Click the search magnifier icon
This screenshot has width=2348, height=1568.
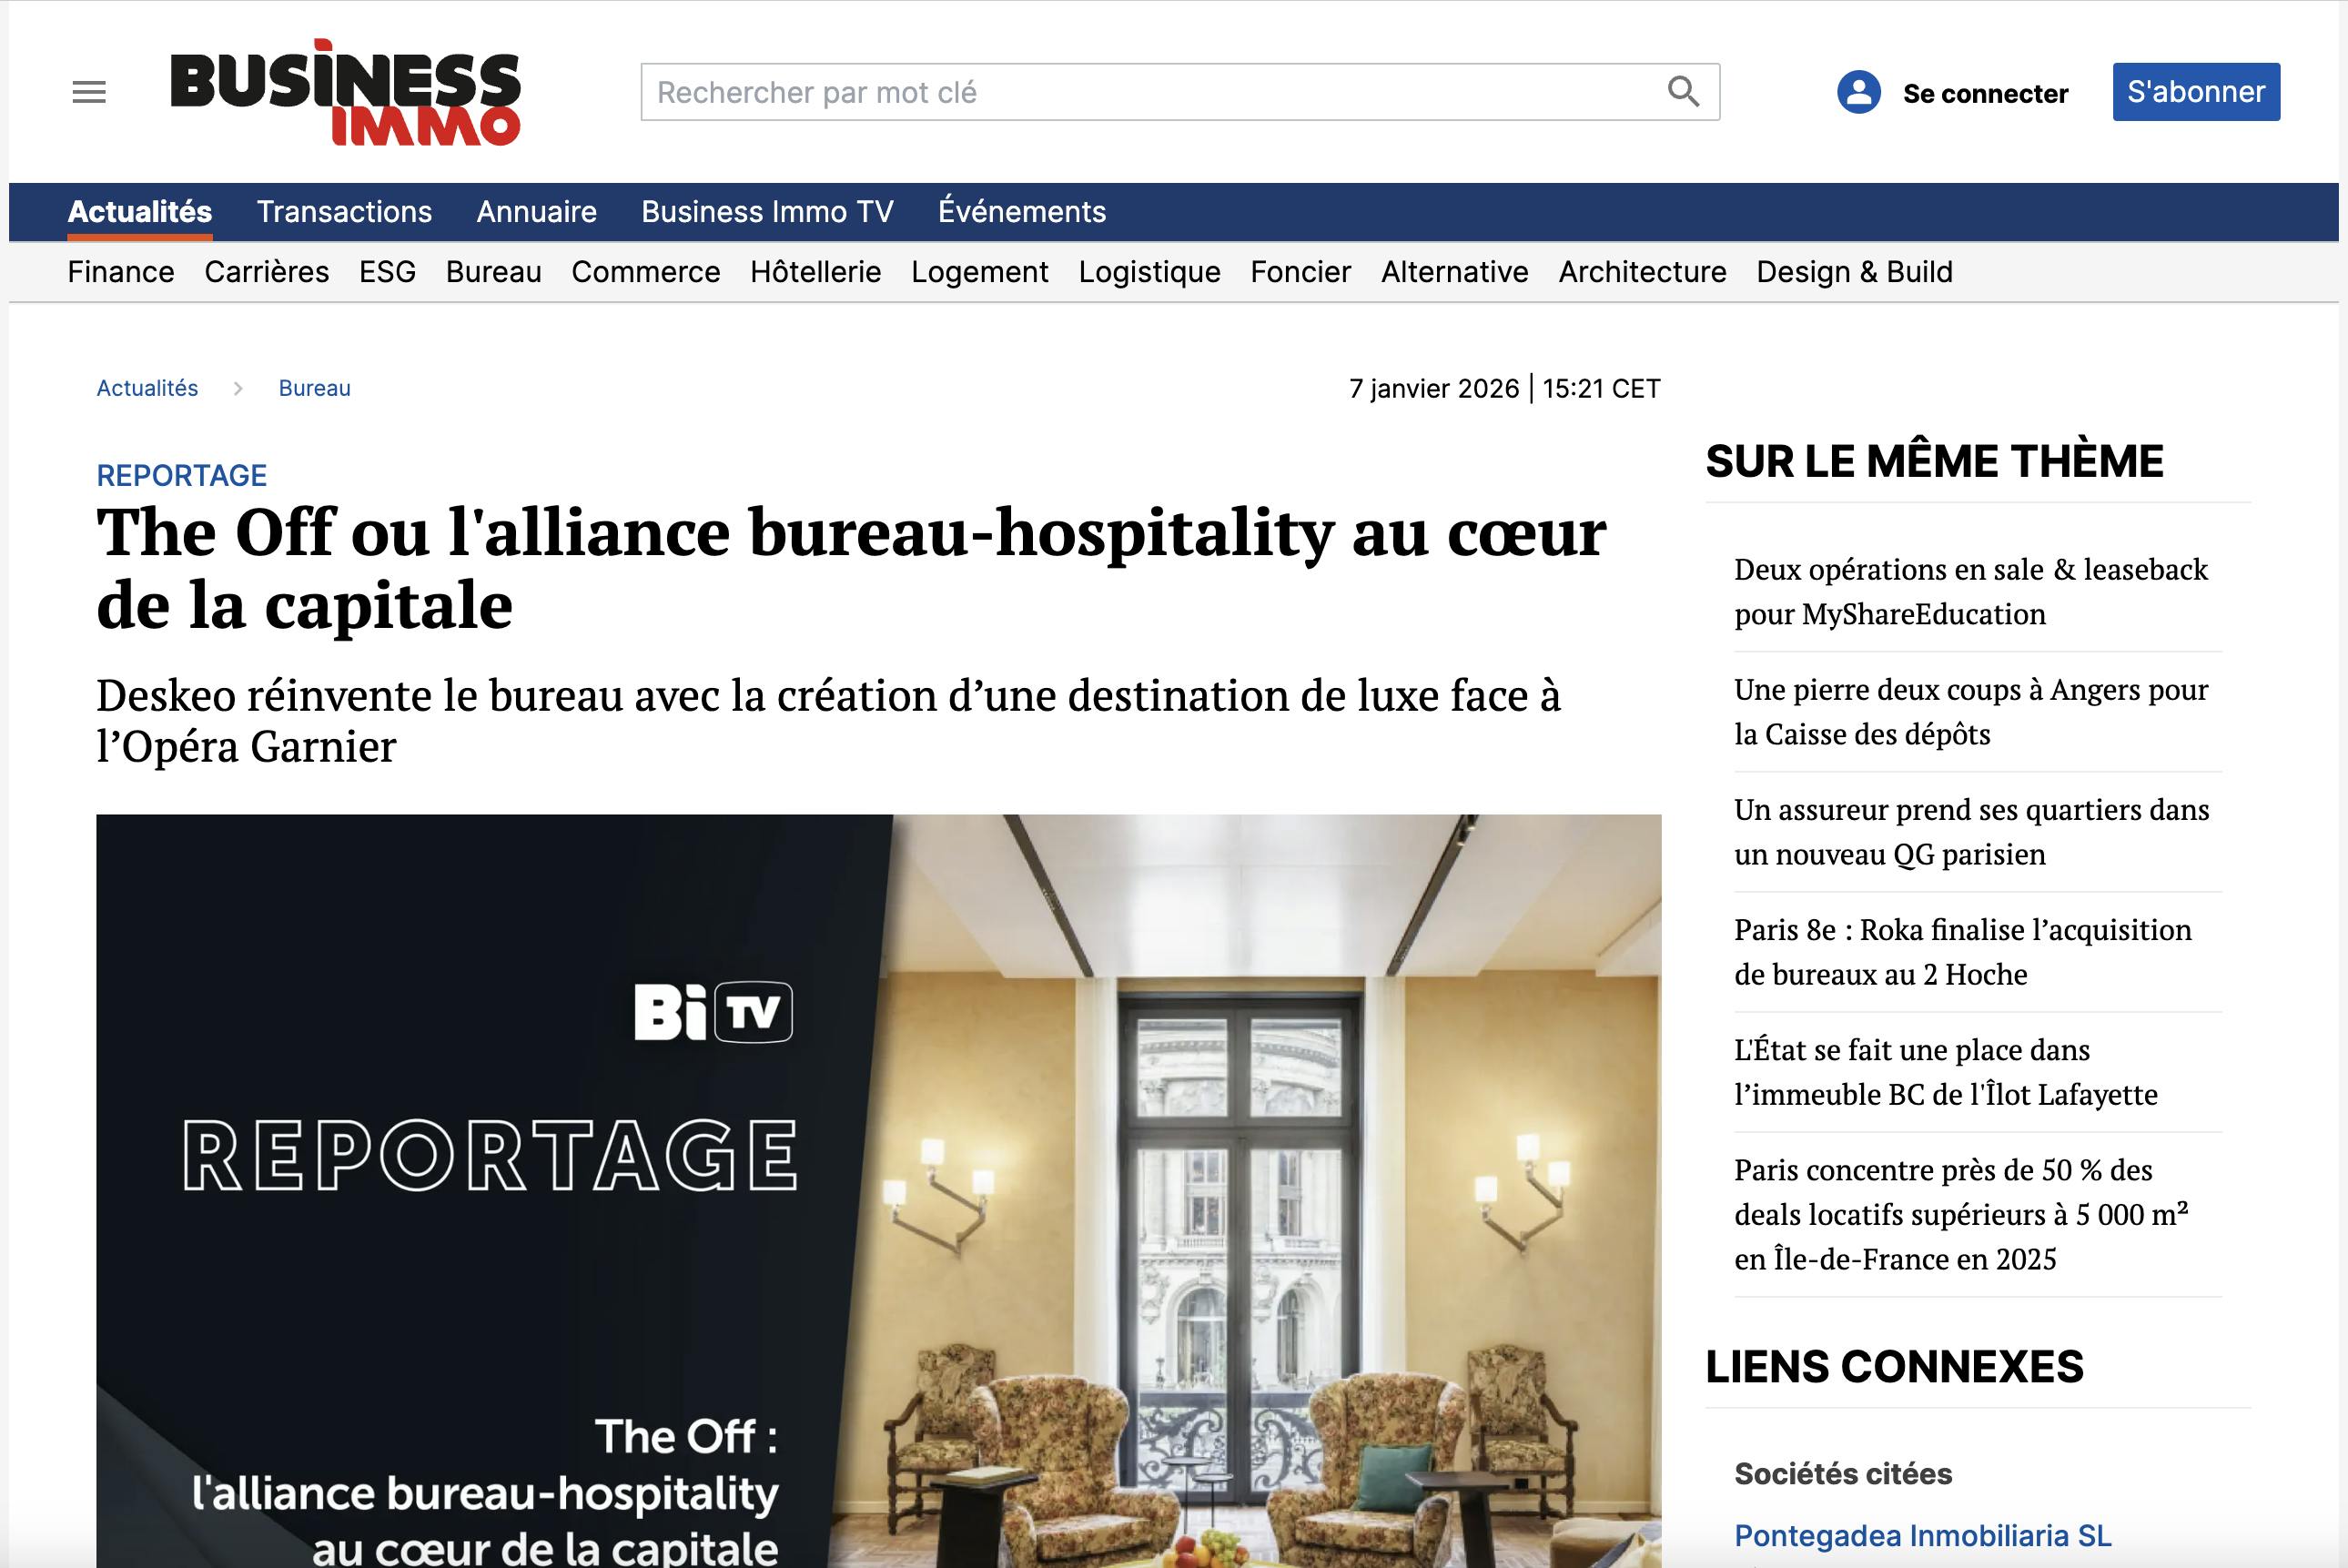1683,92
